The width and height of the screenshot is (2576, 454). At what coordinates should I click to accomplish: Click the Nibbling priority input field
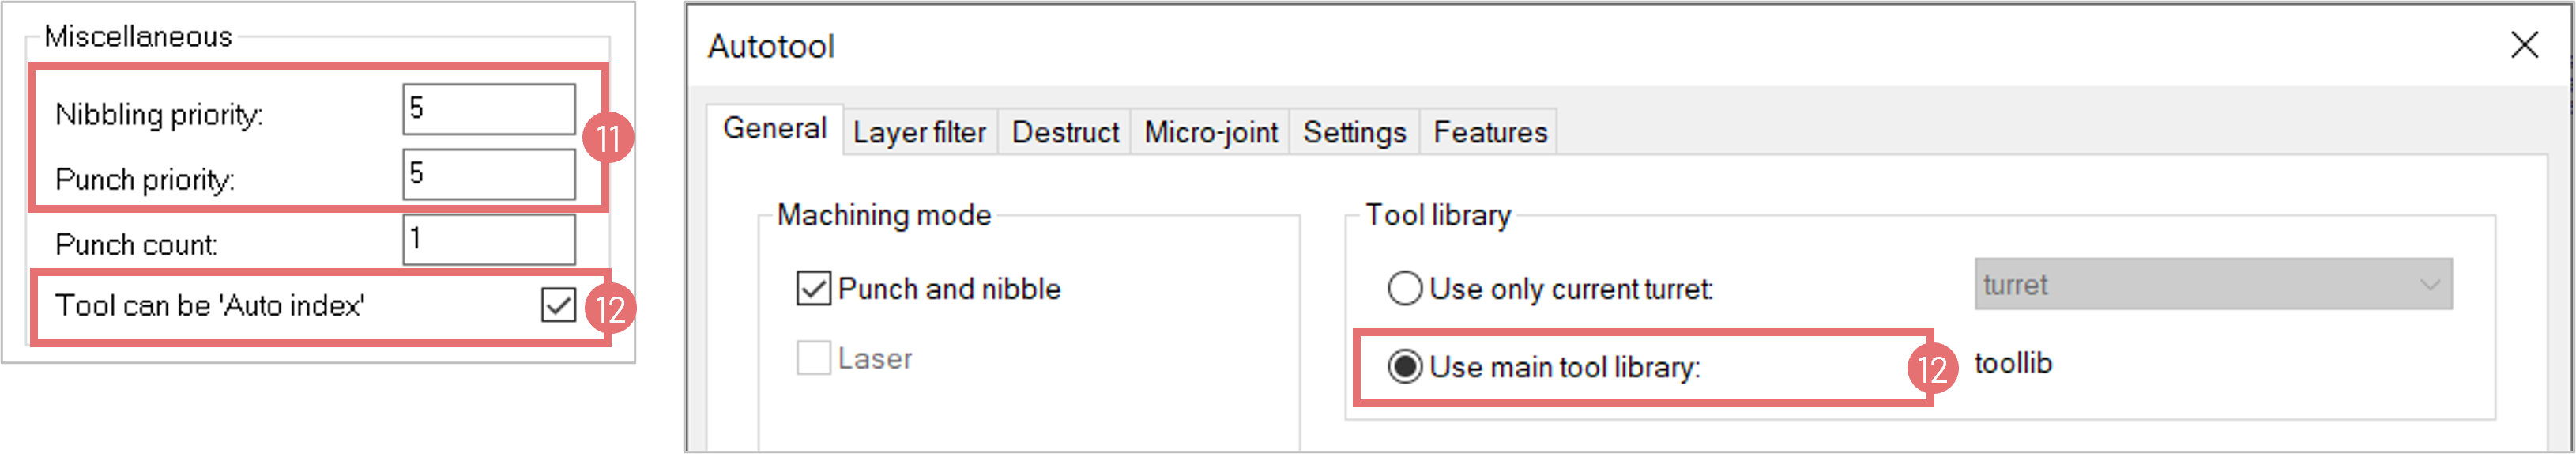(488, 109)
